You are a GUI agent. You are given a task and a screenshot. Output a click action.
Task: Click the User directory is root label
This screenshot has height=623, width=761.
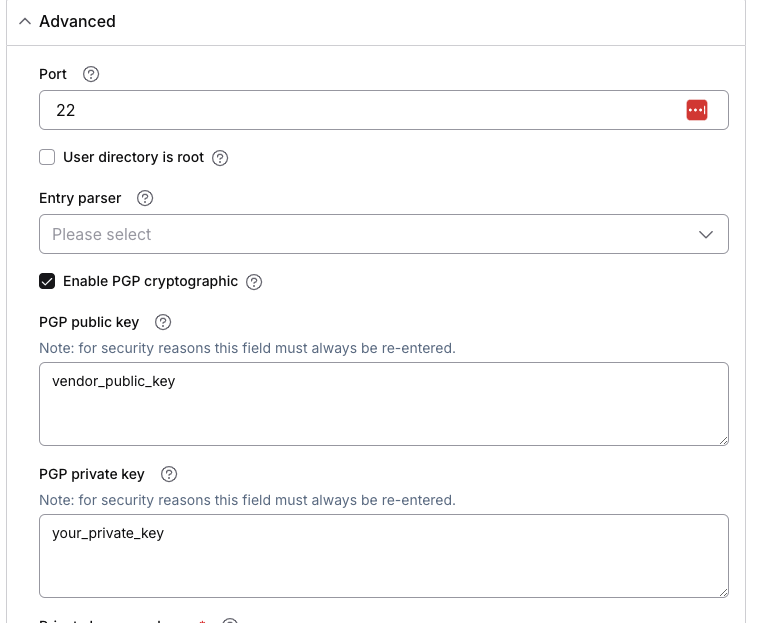[x=133, y=157]
